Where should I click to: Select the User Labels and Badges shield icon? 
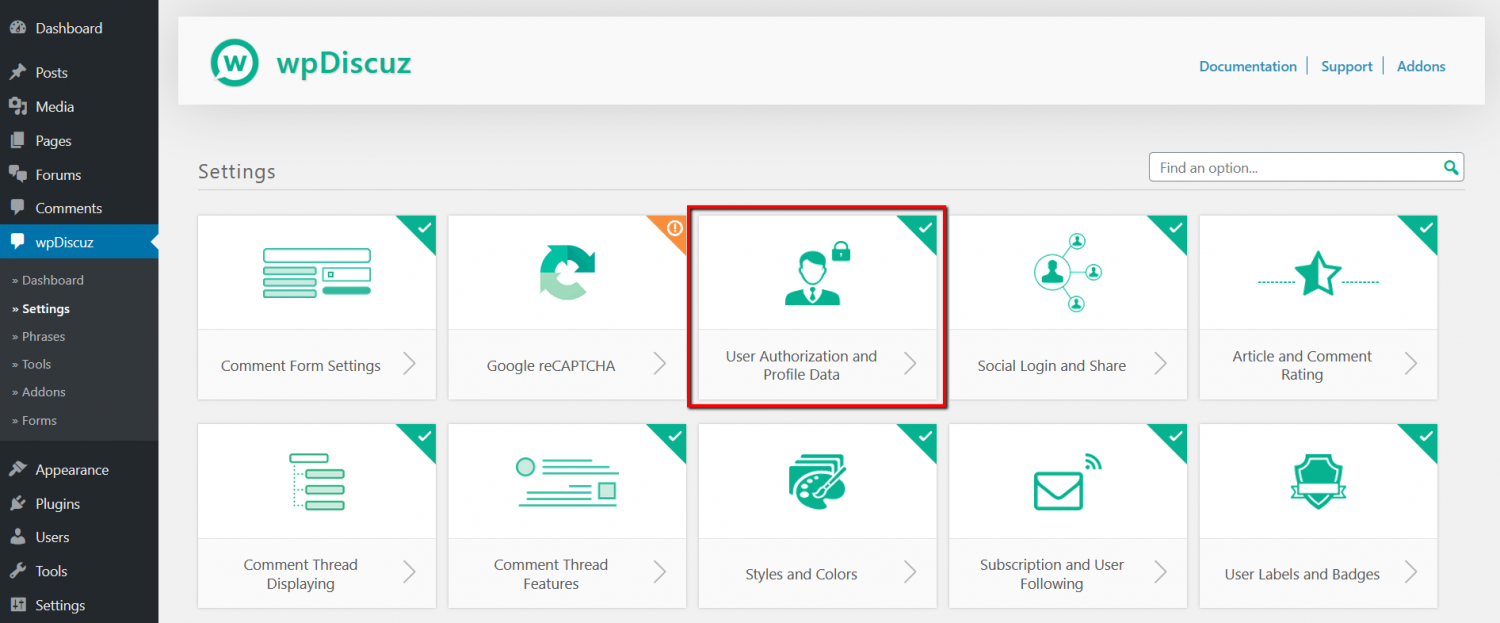click(1317, 480)
